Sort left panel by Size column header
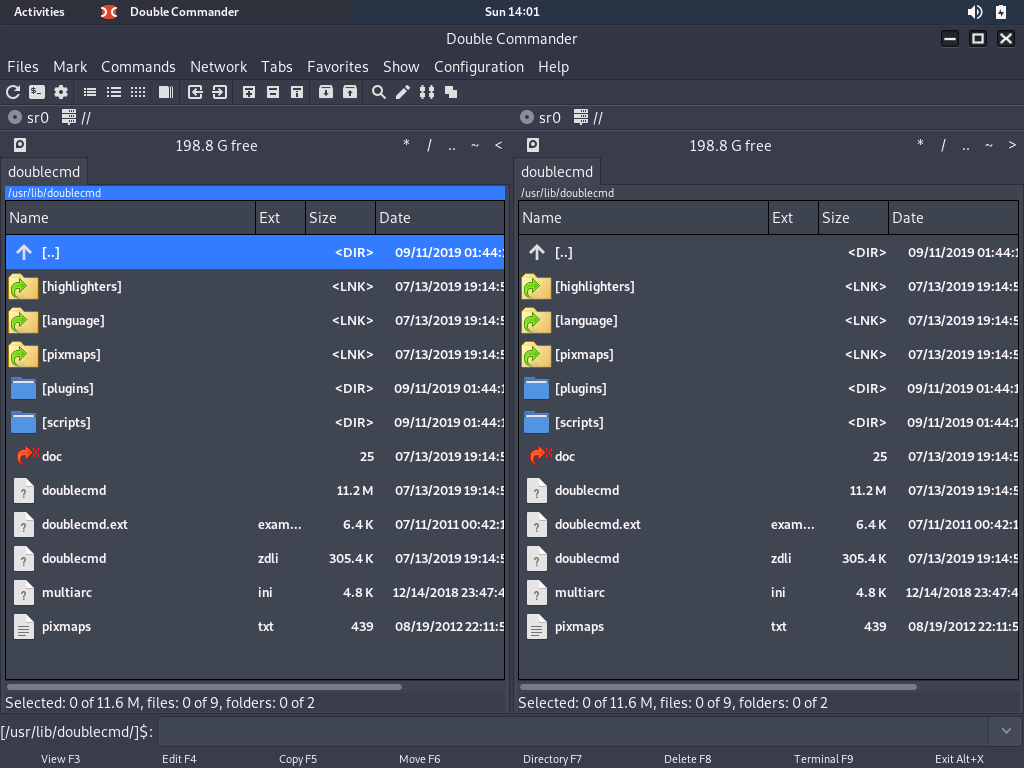This screenshot has height=768, width=1024. pos(340,217)
